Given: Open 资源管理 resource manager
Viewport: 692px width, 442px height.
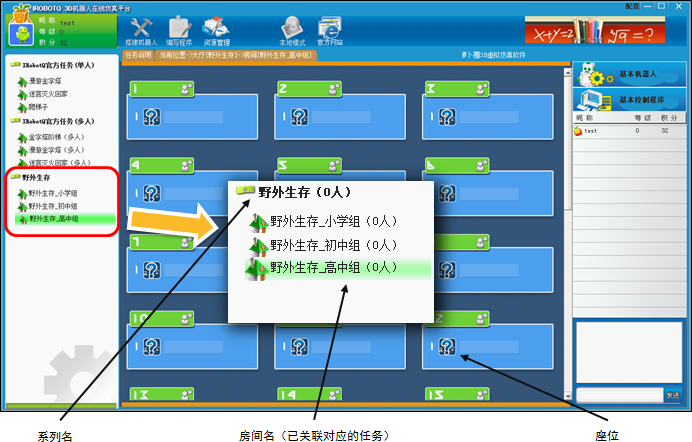Looking at the screenshot, I should click(x=216, y=30).
